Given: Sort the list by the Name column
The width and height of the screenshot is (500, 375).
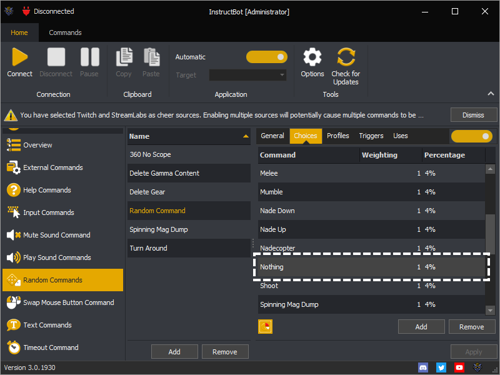Looking at the screenshot, I should click(189, 136).
